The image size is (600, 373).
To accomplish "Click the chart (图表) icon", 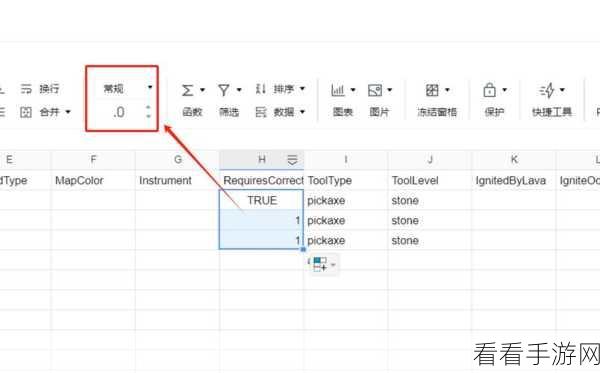I will pyautogui.click(x=338, y=90).
